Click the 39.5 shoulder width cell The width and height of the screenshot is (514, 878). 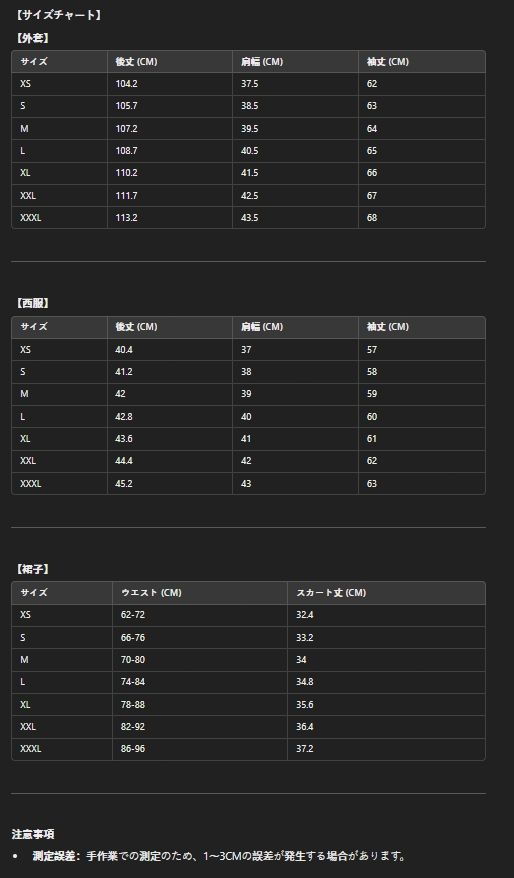(249, 129)
